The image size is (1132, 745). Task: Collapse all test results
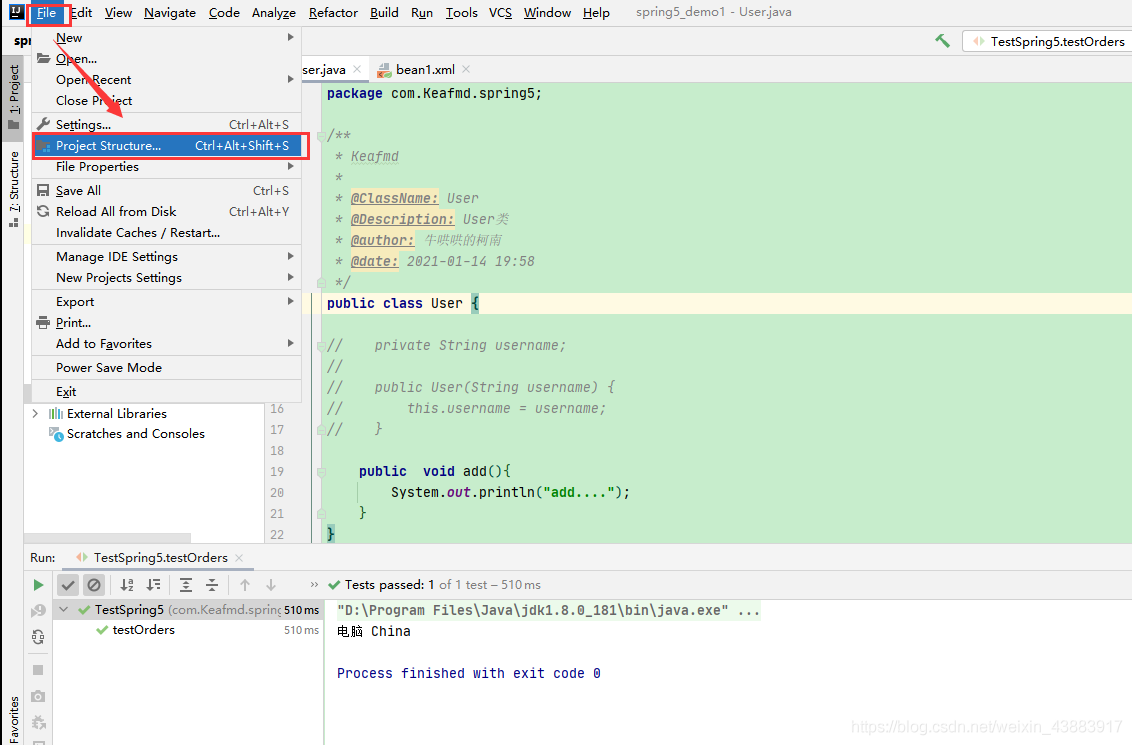(212, 585)
